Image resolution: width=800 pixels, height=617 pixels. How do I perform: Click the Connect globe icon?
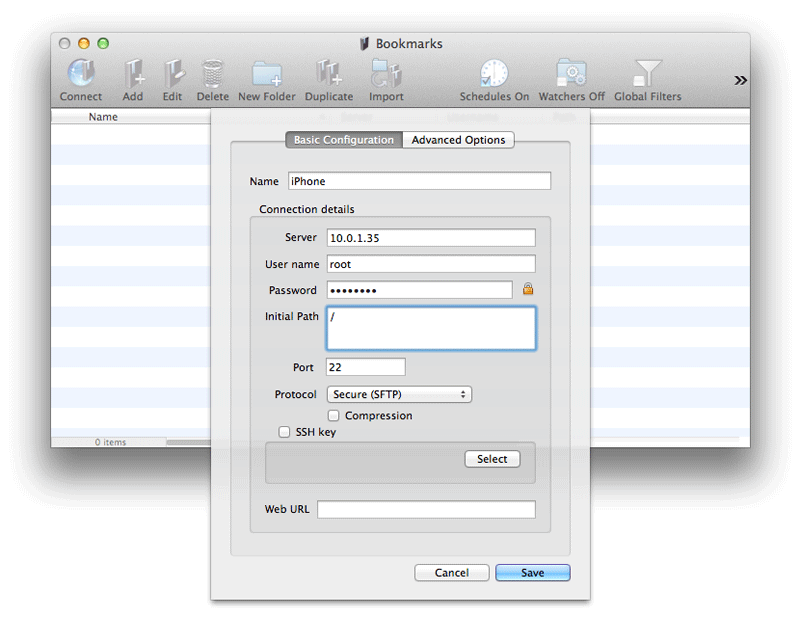[80, 74]
